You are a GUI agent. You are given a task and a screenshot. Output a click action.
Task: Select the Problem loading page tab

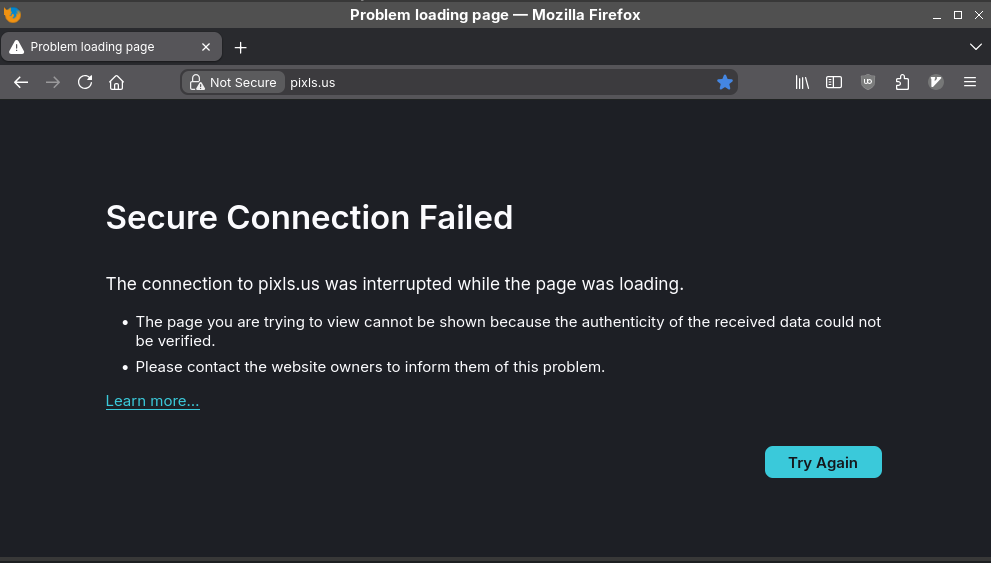coord(100,47)
